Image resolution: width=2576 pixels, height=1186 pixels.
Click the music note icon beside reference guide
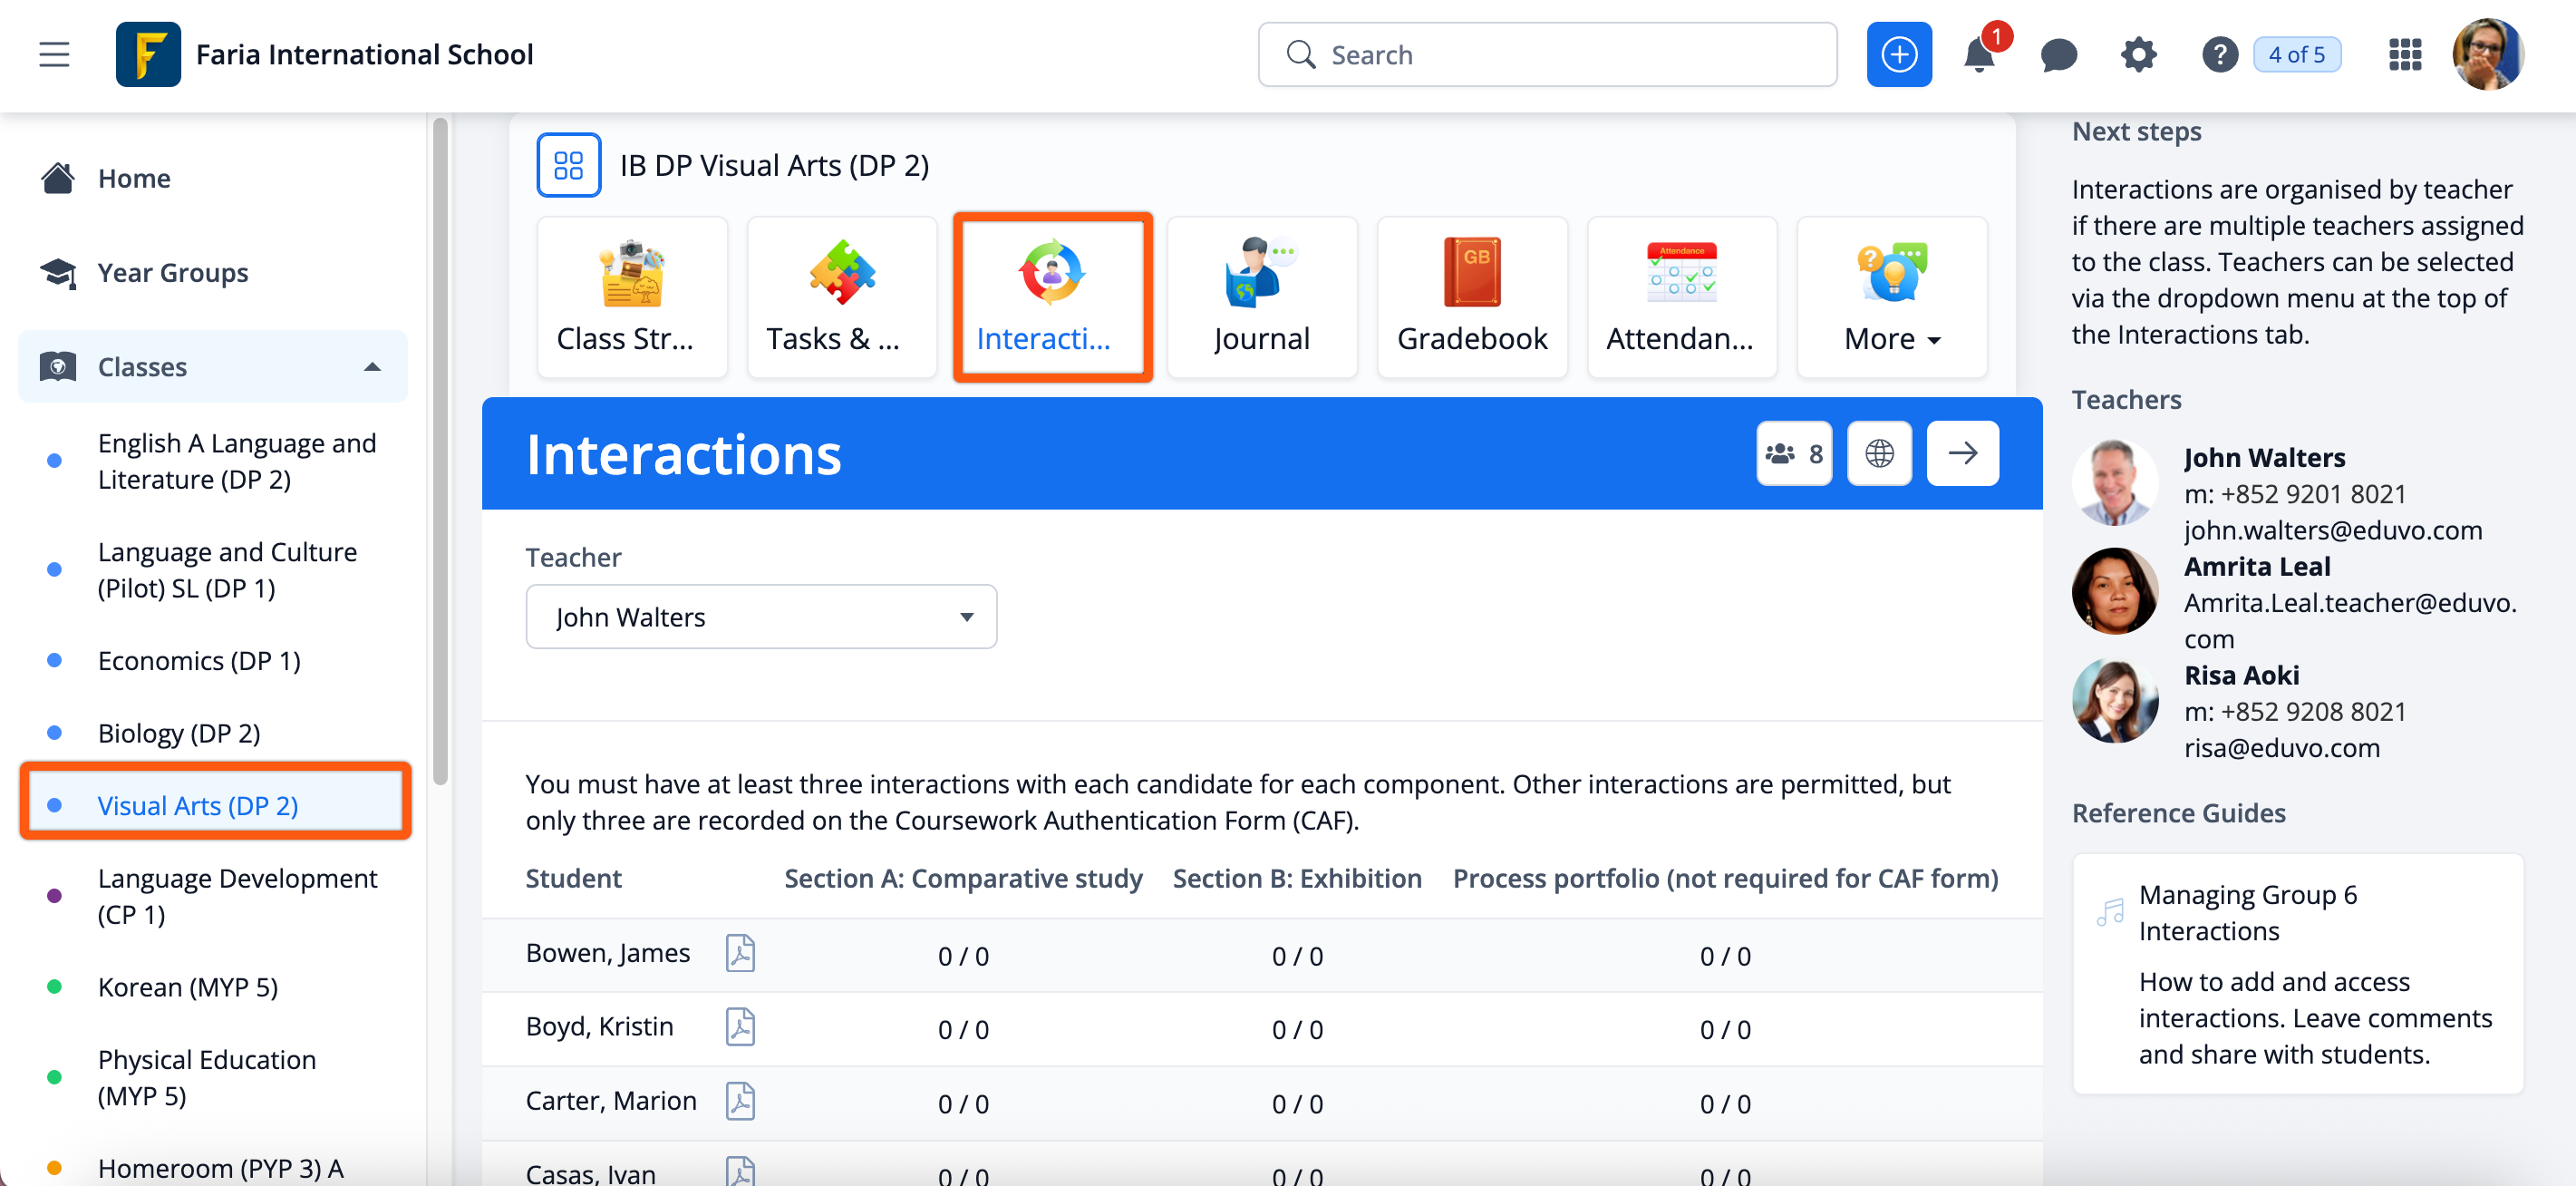tap(2109, 912)
